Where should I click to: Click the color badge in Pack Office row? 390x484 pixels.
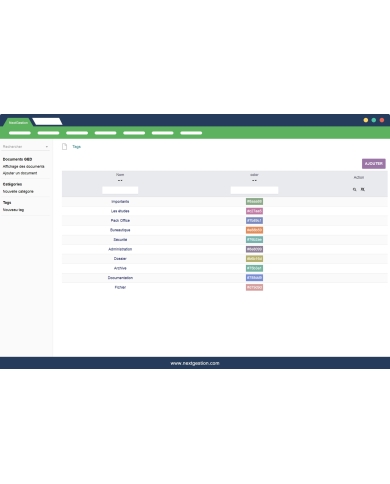pos(254,220)
